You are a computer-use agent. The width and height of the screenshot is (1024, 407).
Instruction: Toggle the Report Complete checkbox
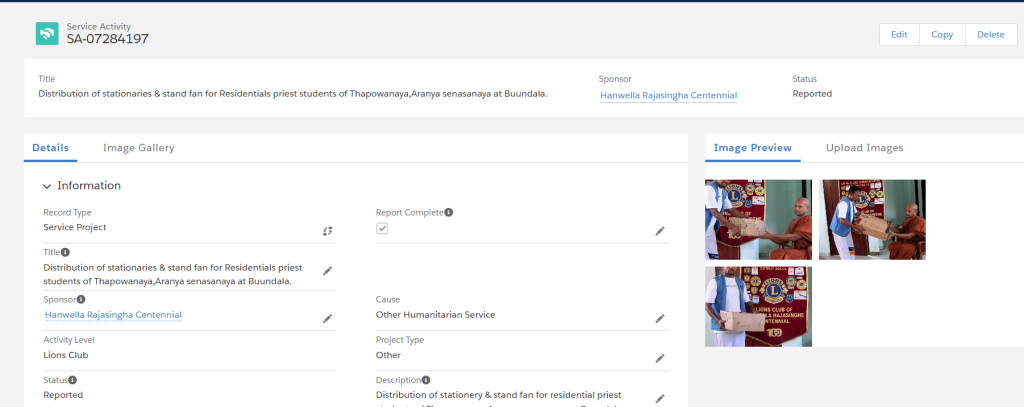382,229
